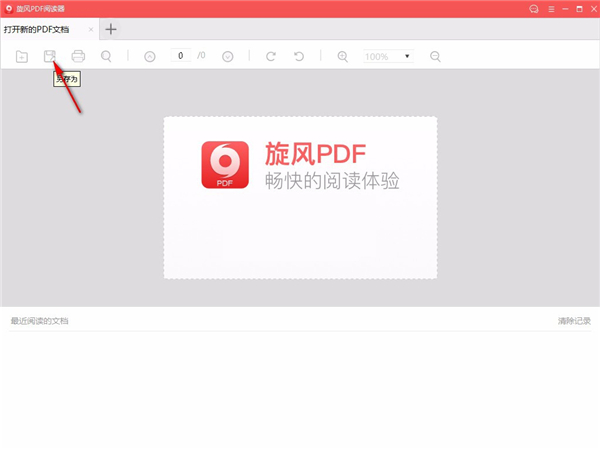Rotate page counterclockwise

(x=299, y=56)
